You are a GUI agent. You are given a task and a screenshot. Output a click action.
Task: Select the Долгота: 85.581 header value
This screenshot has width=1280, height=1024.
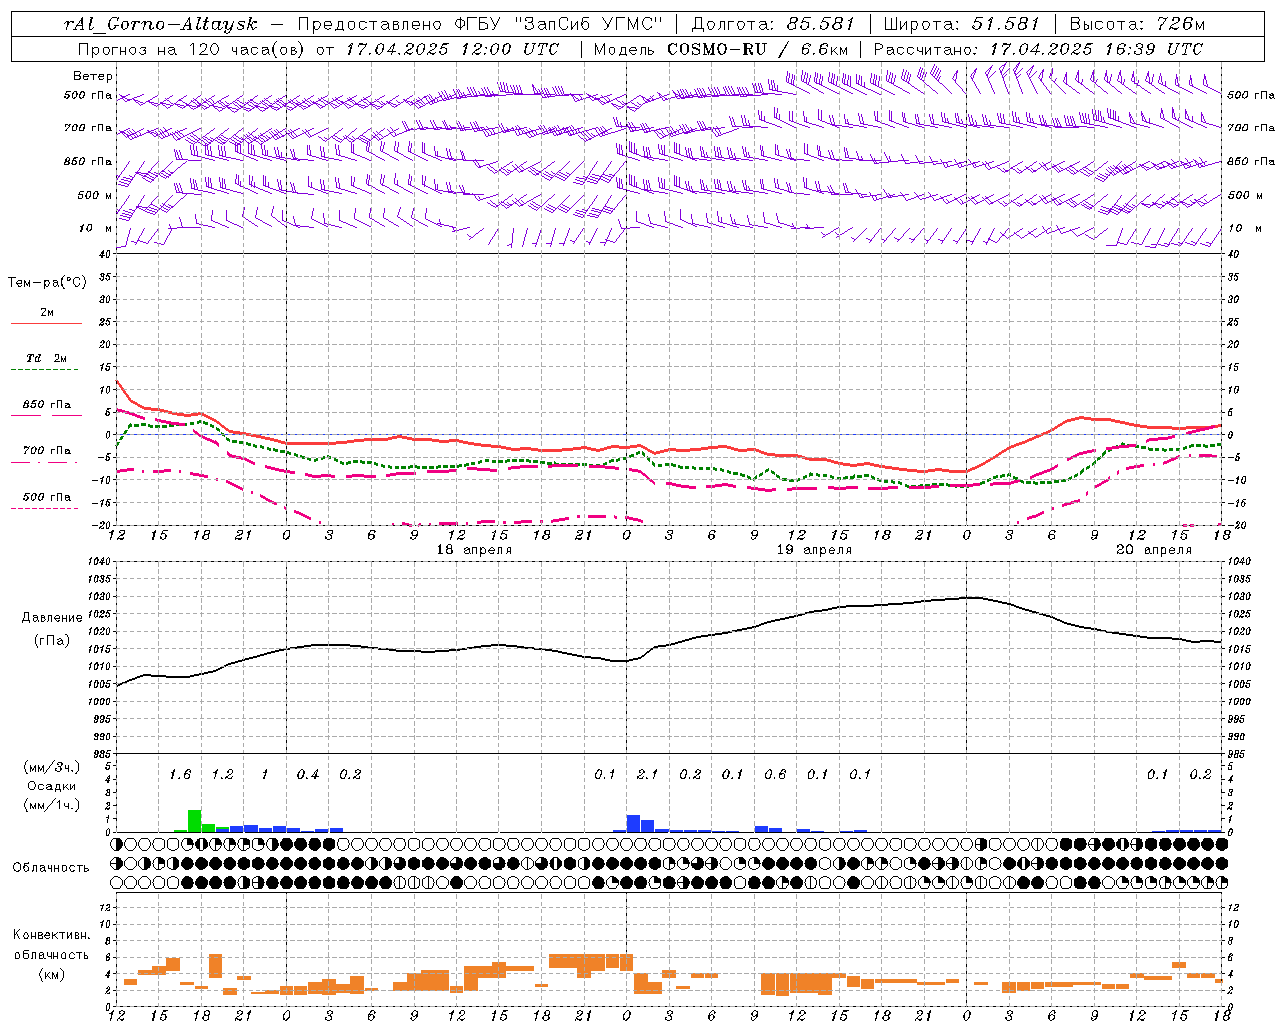click(x=775, y=24)
